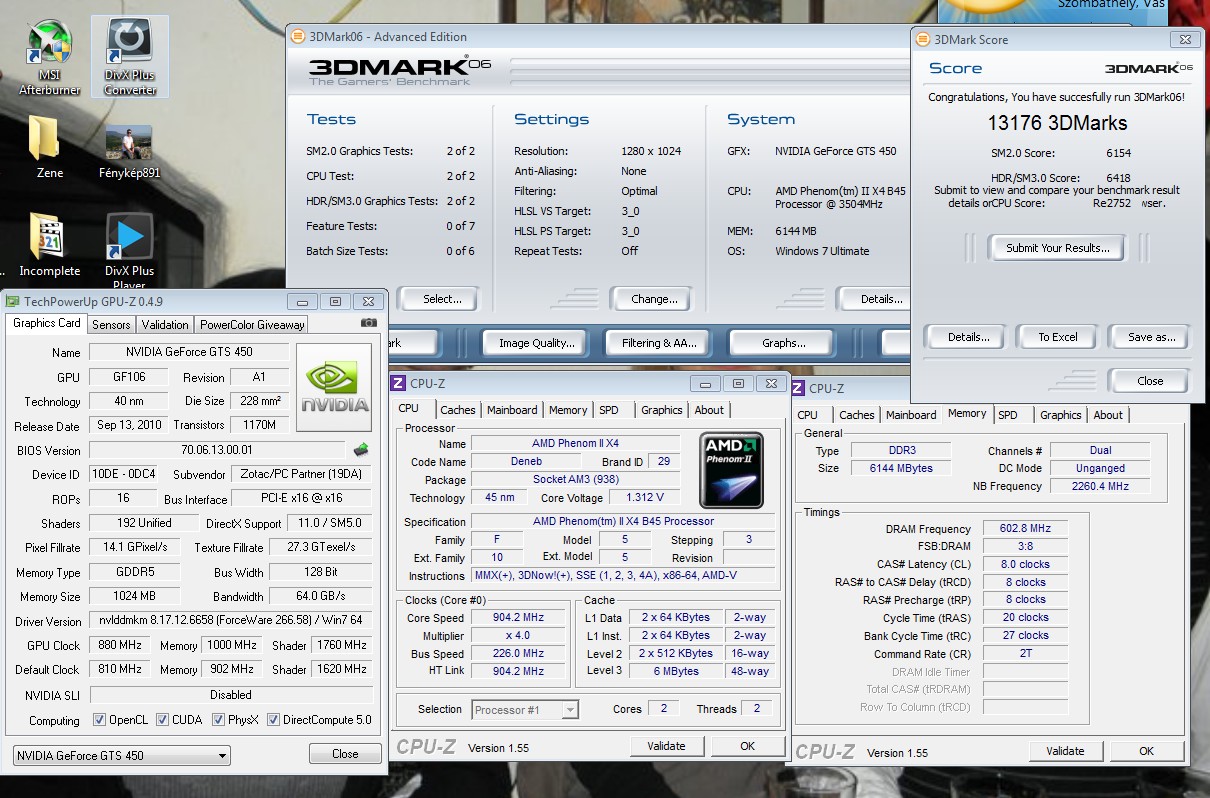Open DivX Plus Converter desktop shortcut

pyautogui.click(x=130, y=57)
